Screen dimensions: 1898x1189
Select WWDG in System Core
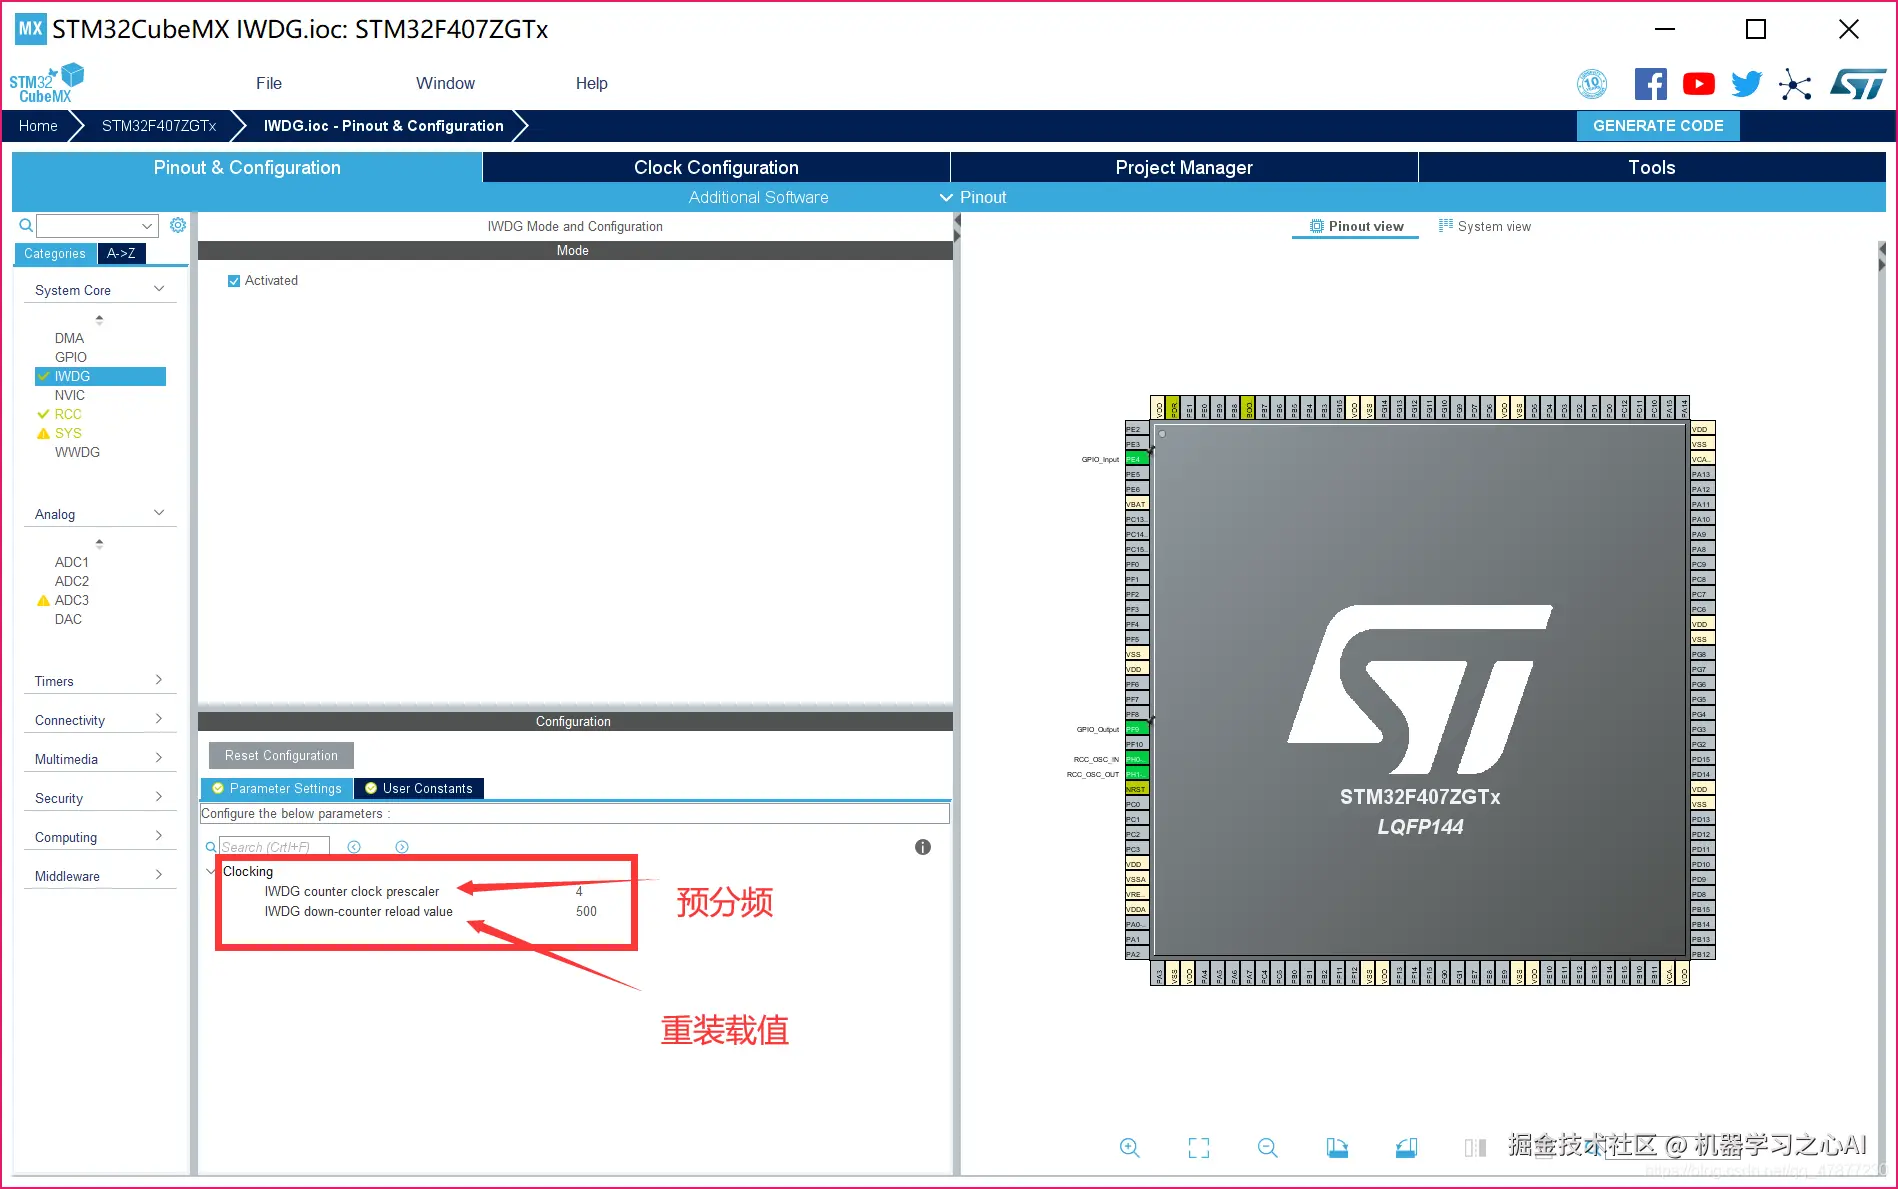click(x=77, y=452)
